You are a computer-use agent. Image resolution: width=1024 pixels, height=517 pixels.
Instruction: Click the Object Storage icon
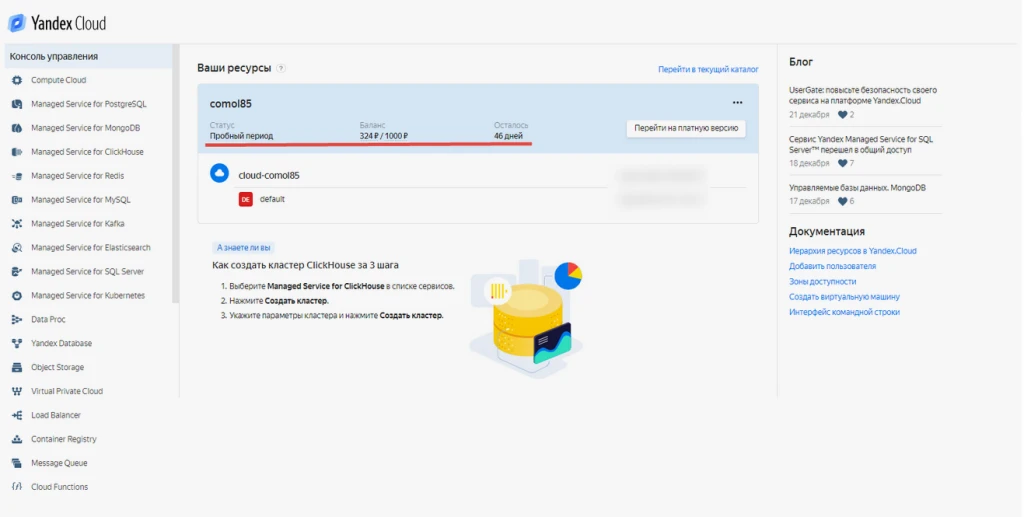pyautogui.click(x=17, y=368)
